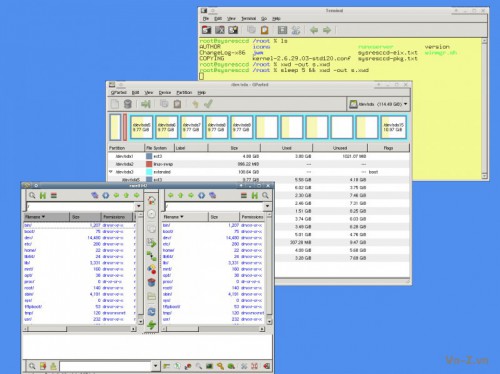Select the /dev/hda15 block in partition graphic
Image resolution: width=500 pixels, height=374 pixels.
point(394,127)
